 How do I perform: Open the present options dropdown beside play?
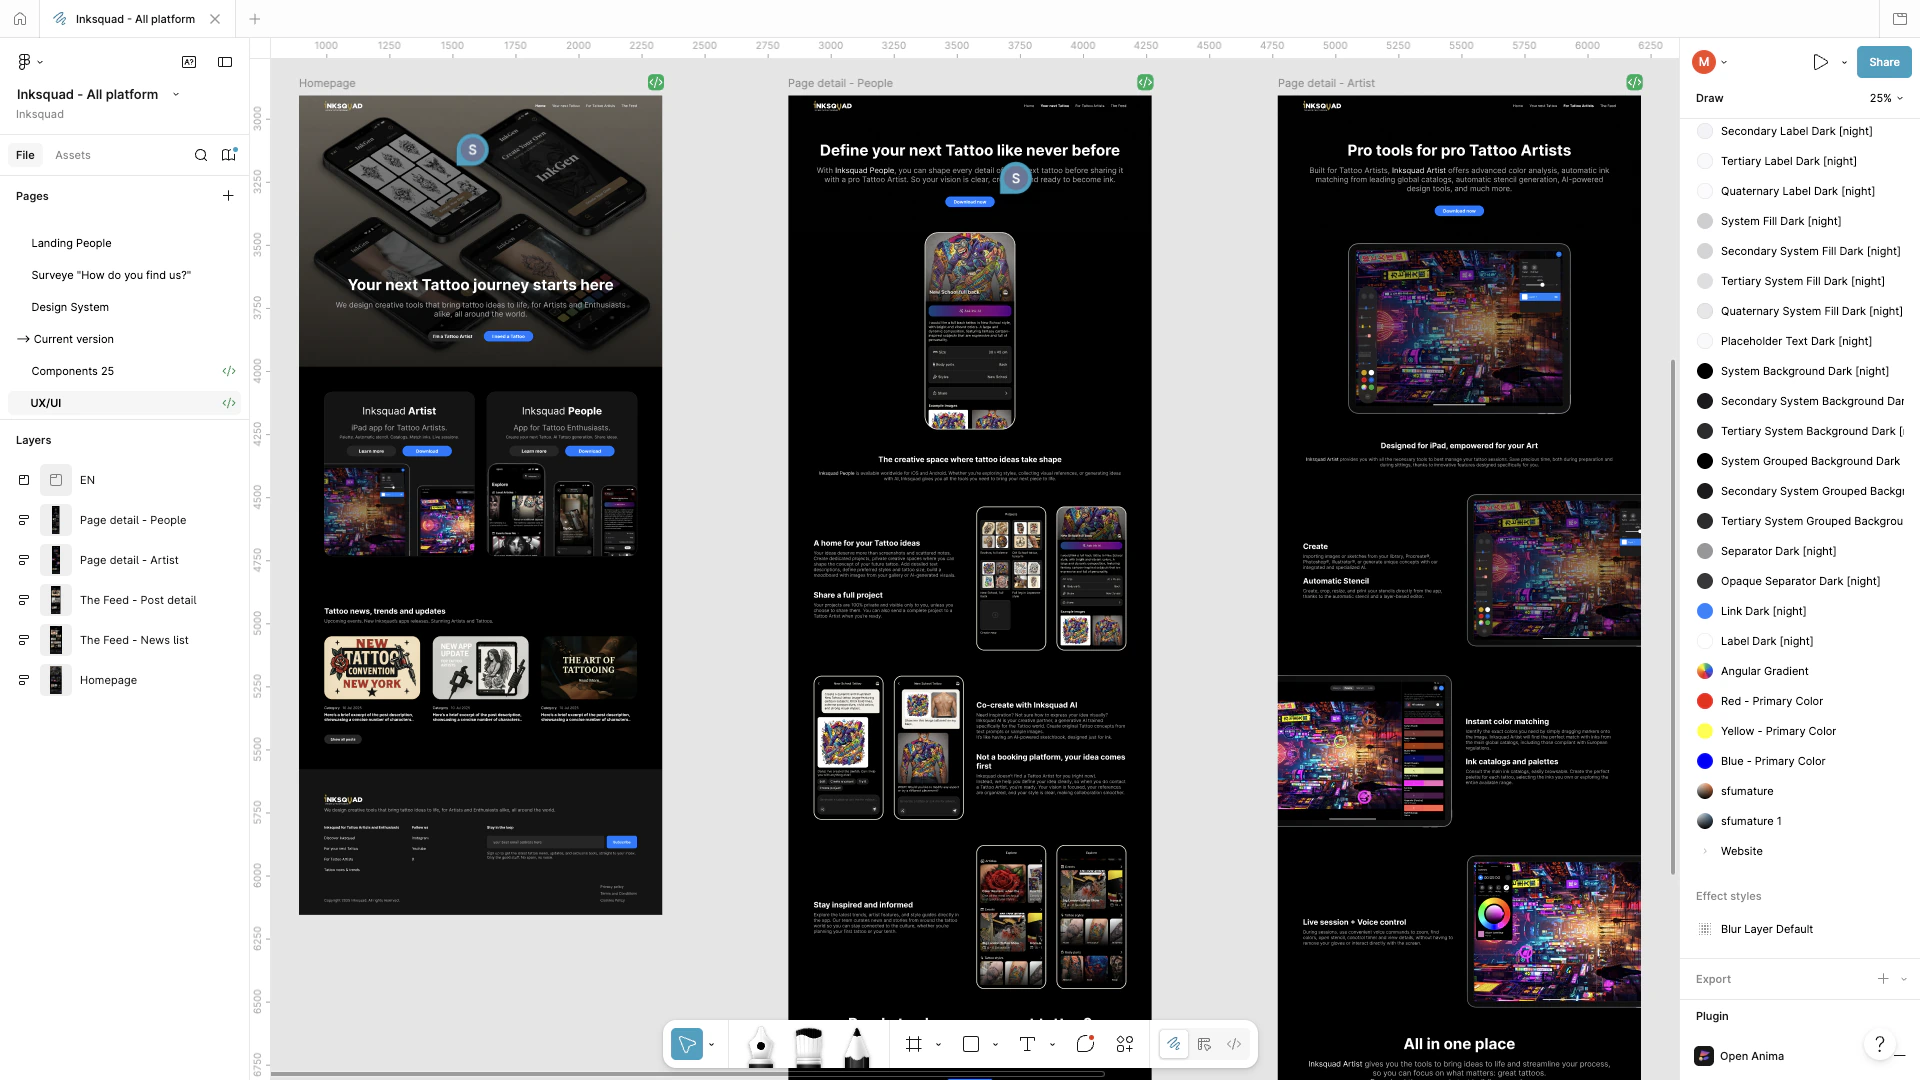point(1844,62)
